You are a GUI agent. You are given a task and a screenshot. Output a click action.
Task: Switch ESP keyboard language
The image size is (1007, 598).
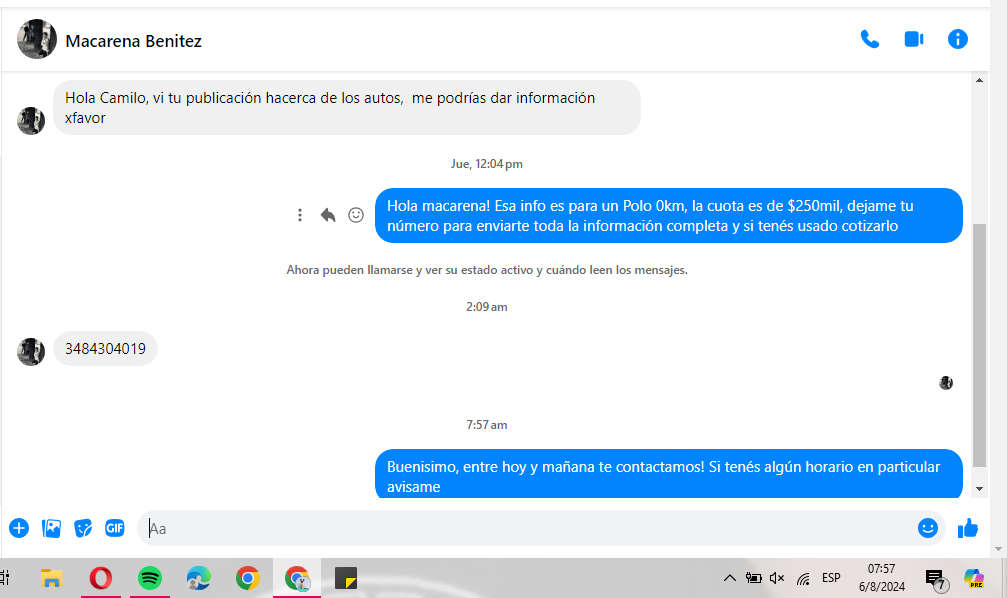(831, 578)
